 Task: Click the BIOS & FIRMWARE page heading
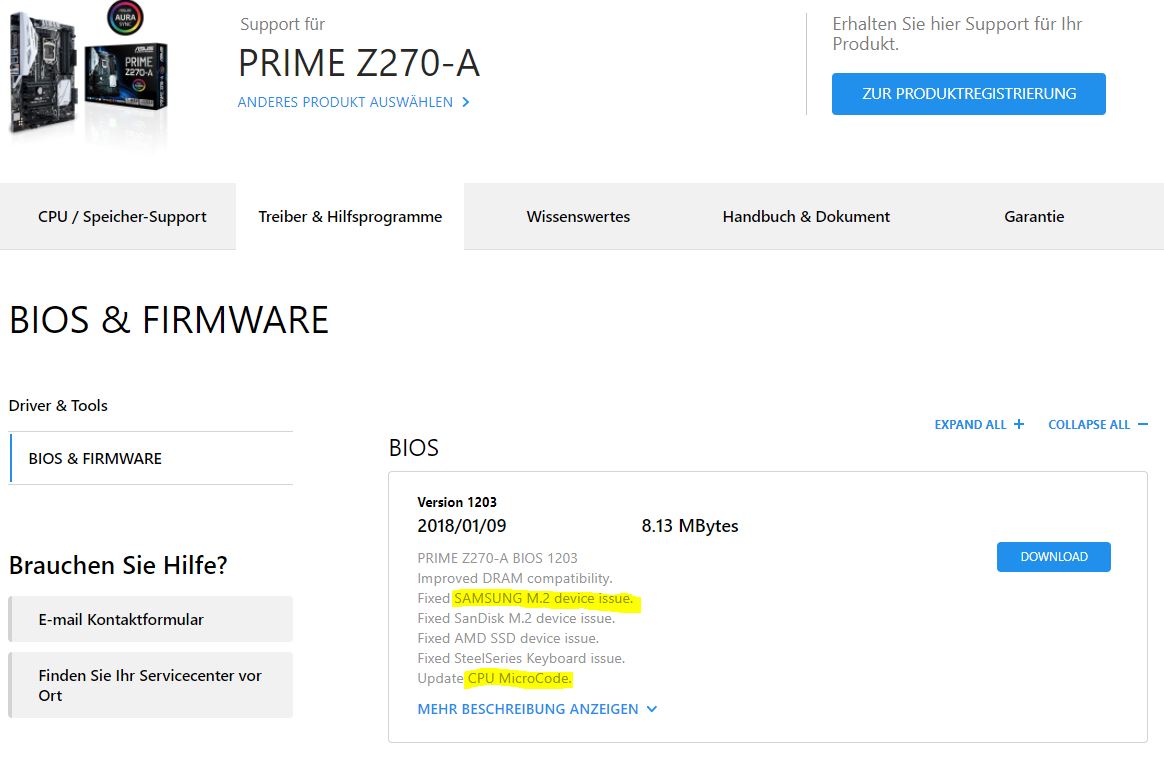tap(169, 320)
